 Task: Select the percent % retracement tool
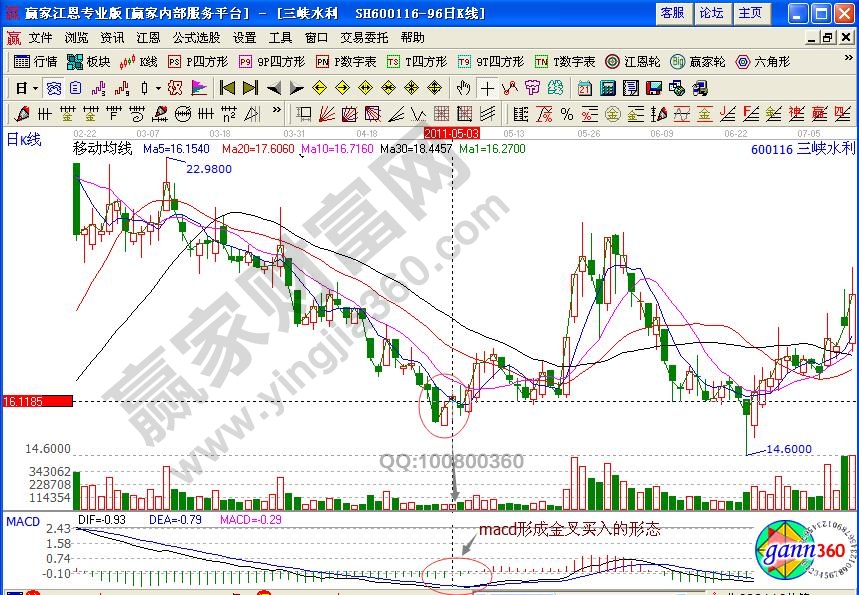tap(567, 114)
